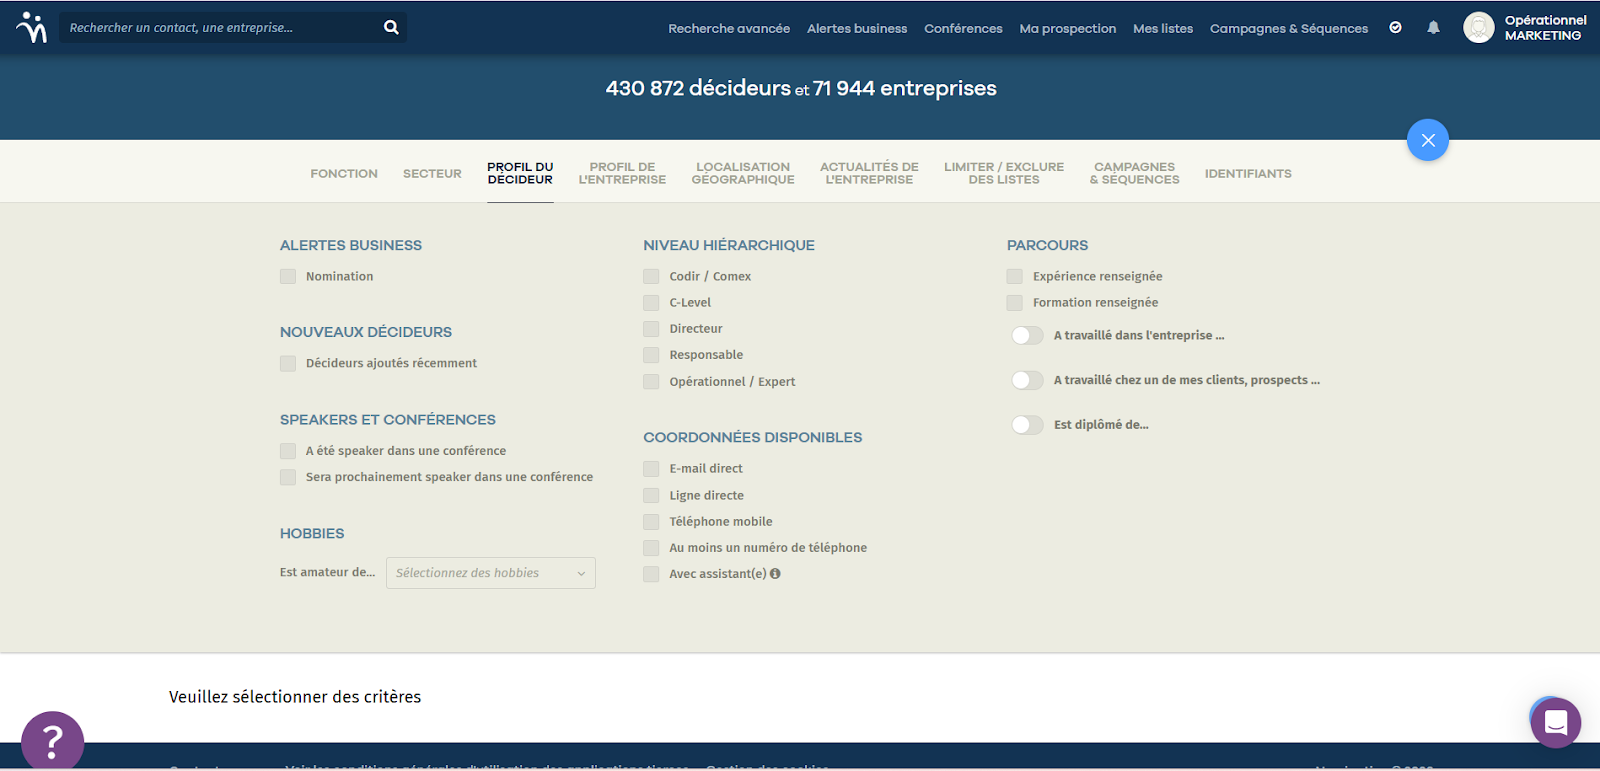Click the 430 872 décideurs count text
The image size is (1600, 771).
[x=698, y=88]
